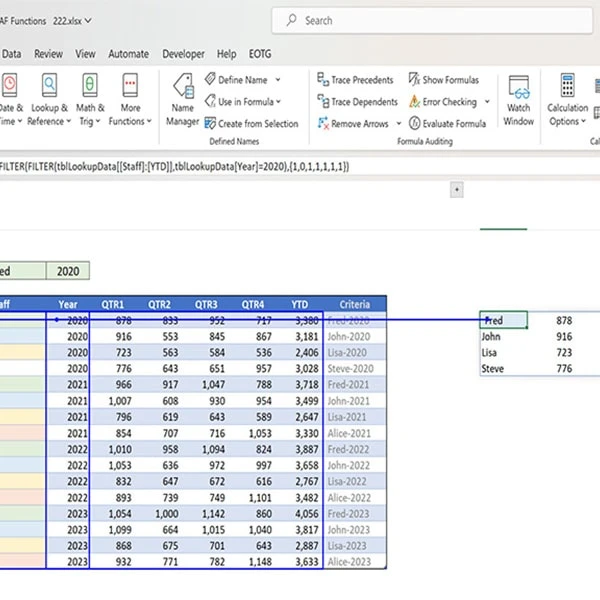Click the Watch Window icon
Screen dimensions: 600x600
click(x=518, y=100)
